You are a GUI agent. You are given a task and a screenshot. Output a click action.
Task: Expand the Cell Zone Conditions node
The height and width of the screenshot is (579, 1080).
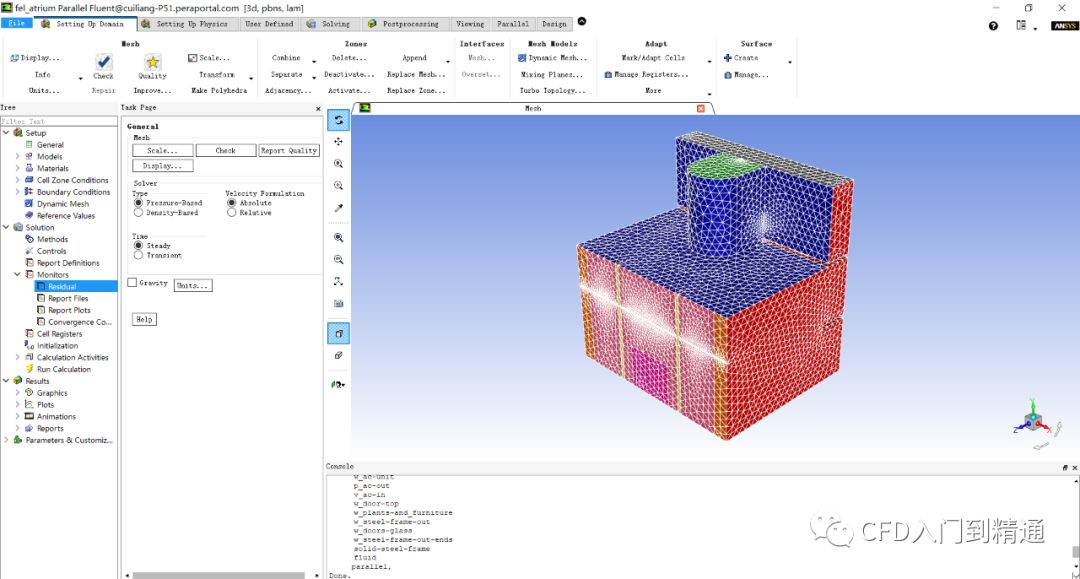click(17, 180)
